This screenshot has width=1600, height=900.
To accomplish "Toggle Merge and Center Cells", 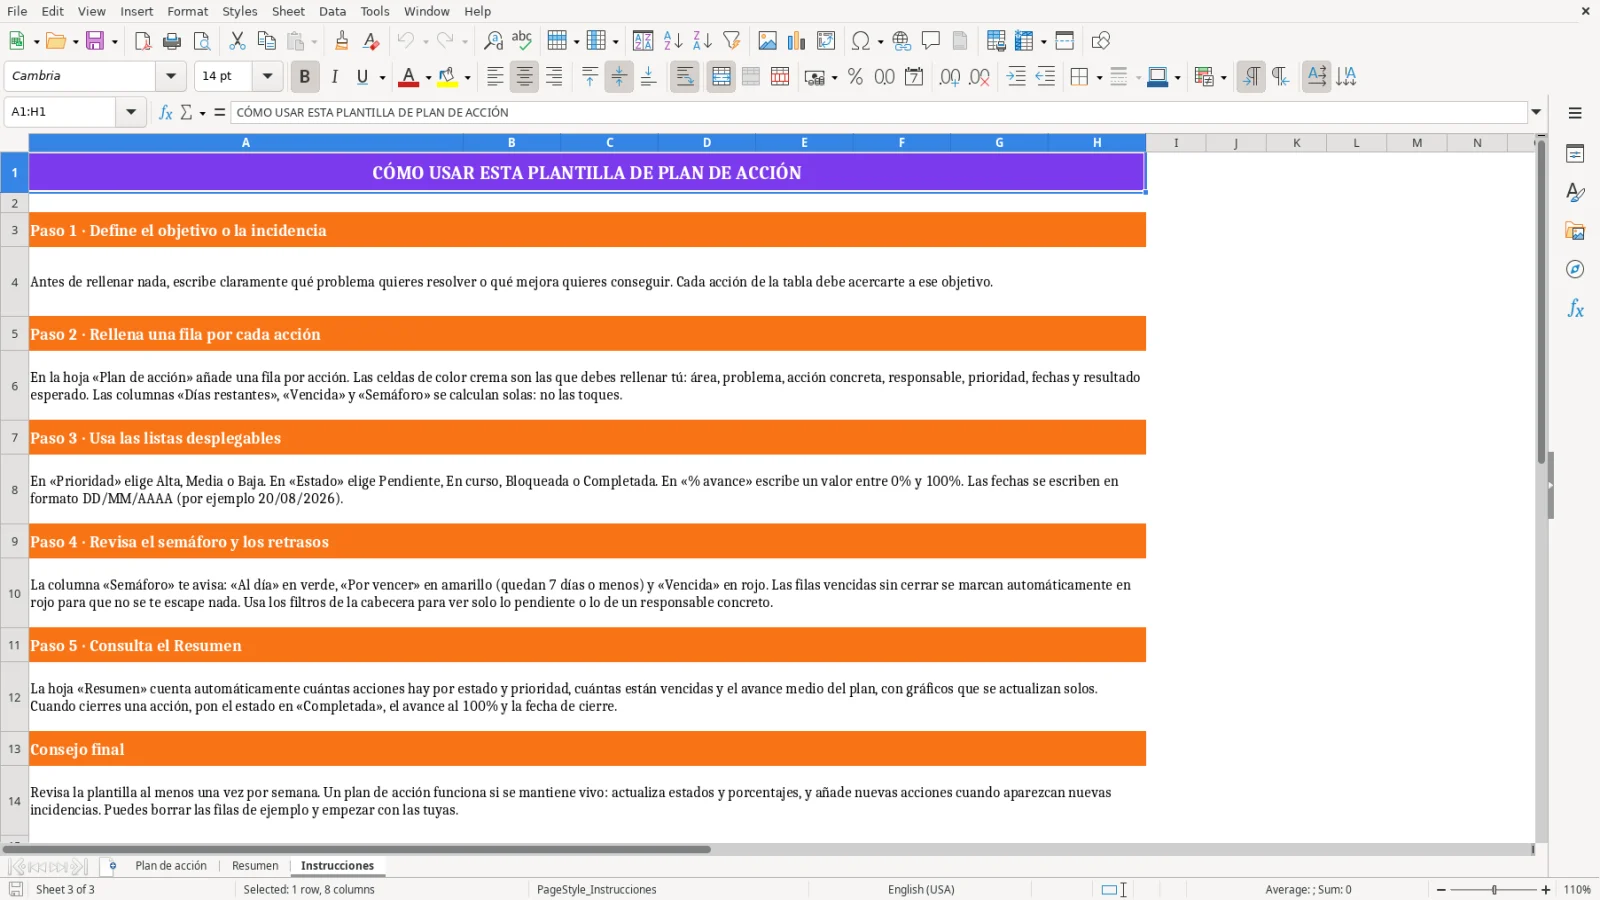I will click(x=721, y=77).
